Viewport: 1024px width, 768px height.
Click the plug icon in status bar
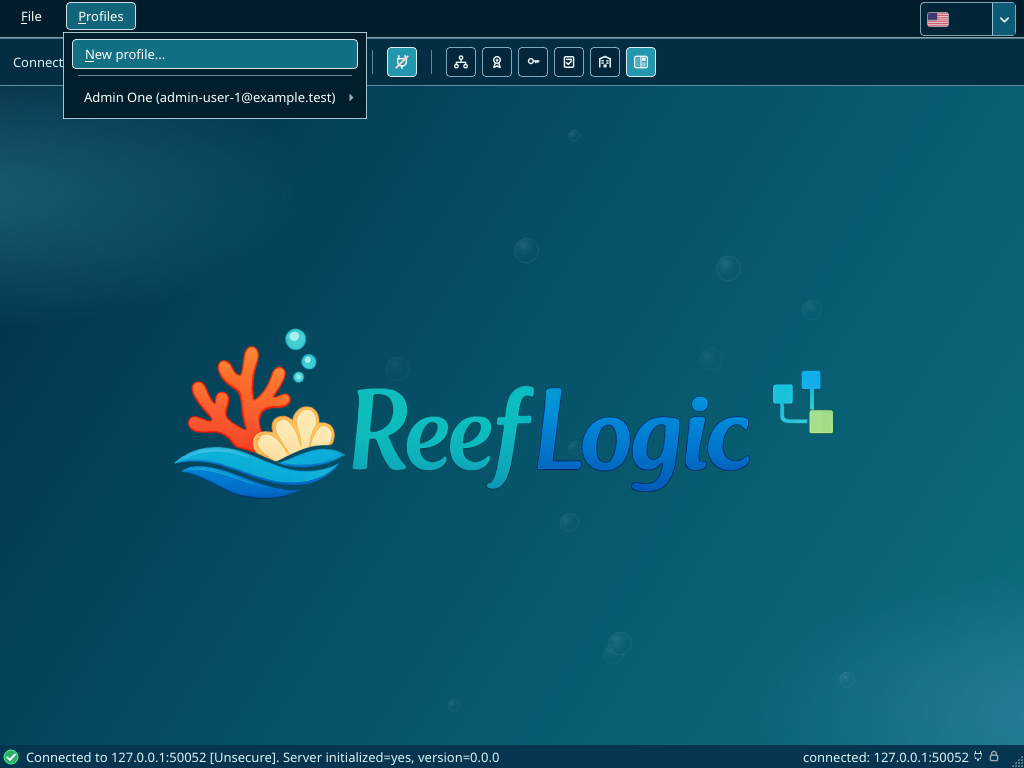coord(978,757)
